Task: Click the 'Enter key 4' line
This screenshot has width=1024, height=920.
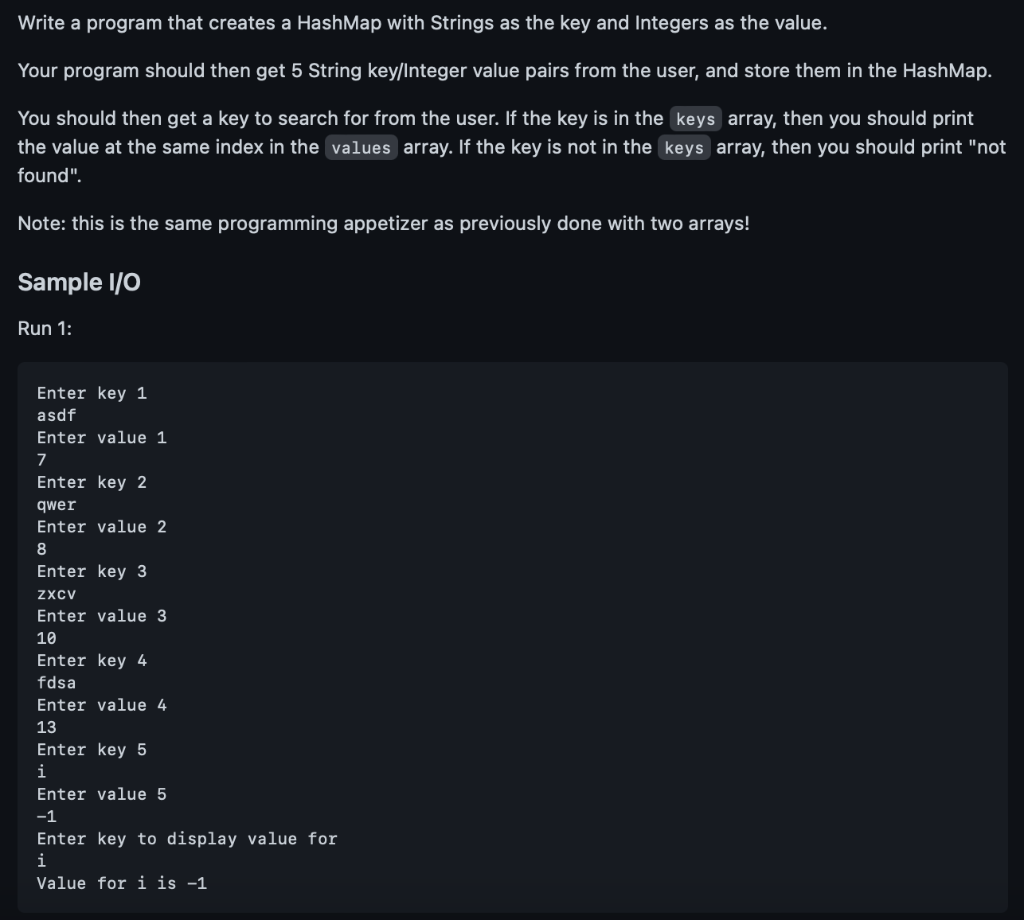Action: [x=91, y=660]
